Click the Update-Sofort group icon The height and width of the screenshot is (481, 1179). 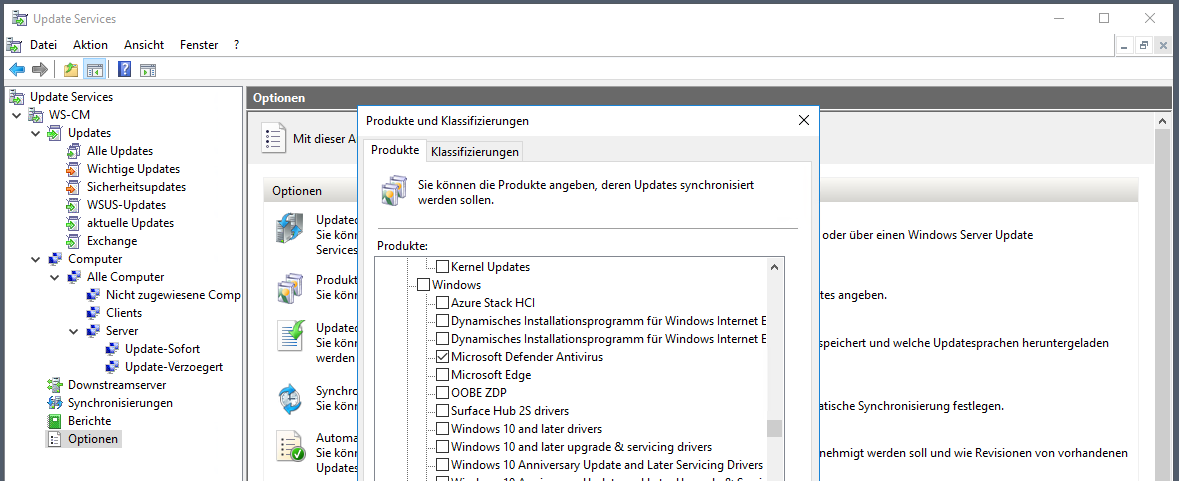pos(112,349)
